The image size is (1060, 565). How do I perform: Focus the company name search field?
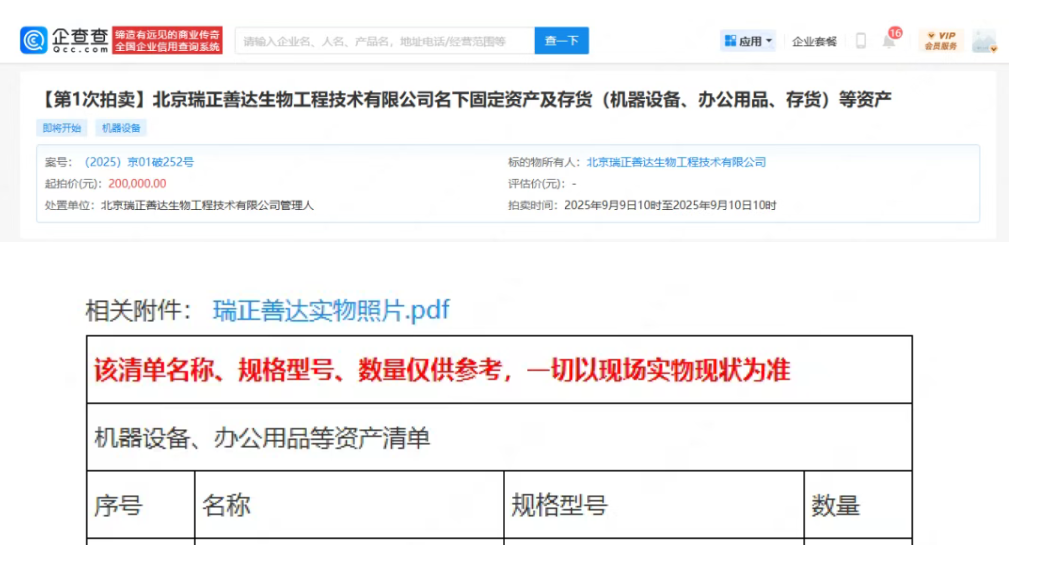coord(385,41)
